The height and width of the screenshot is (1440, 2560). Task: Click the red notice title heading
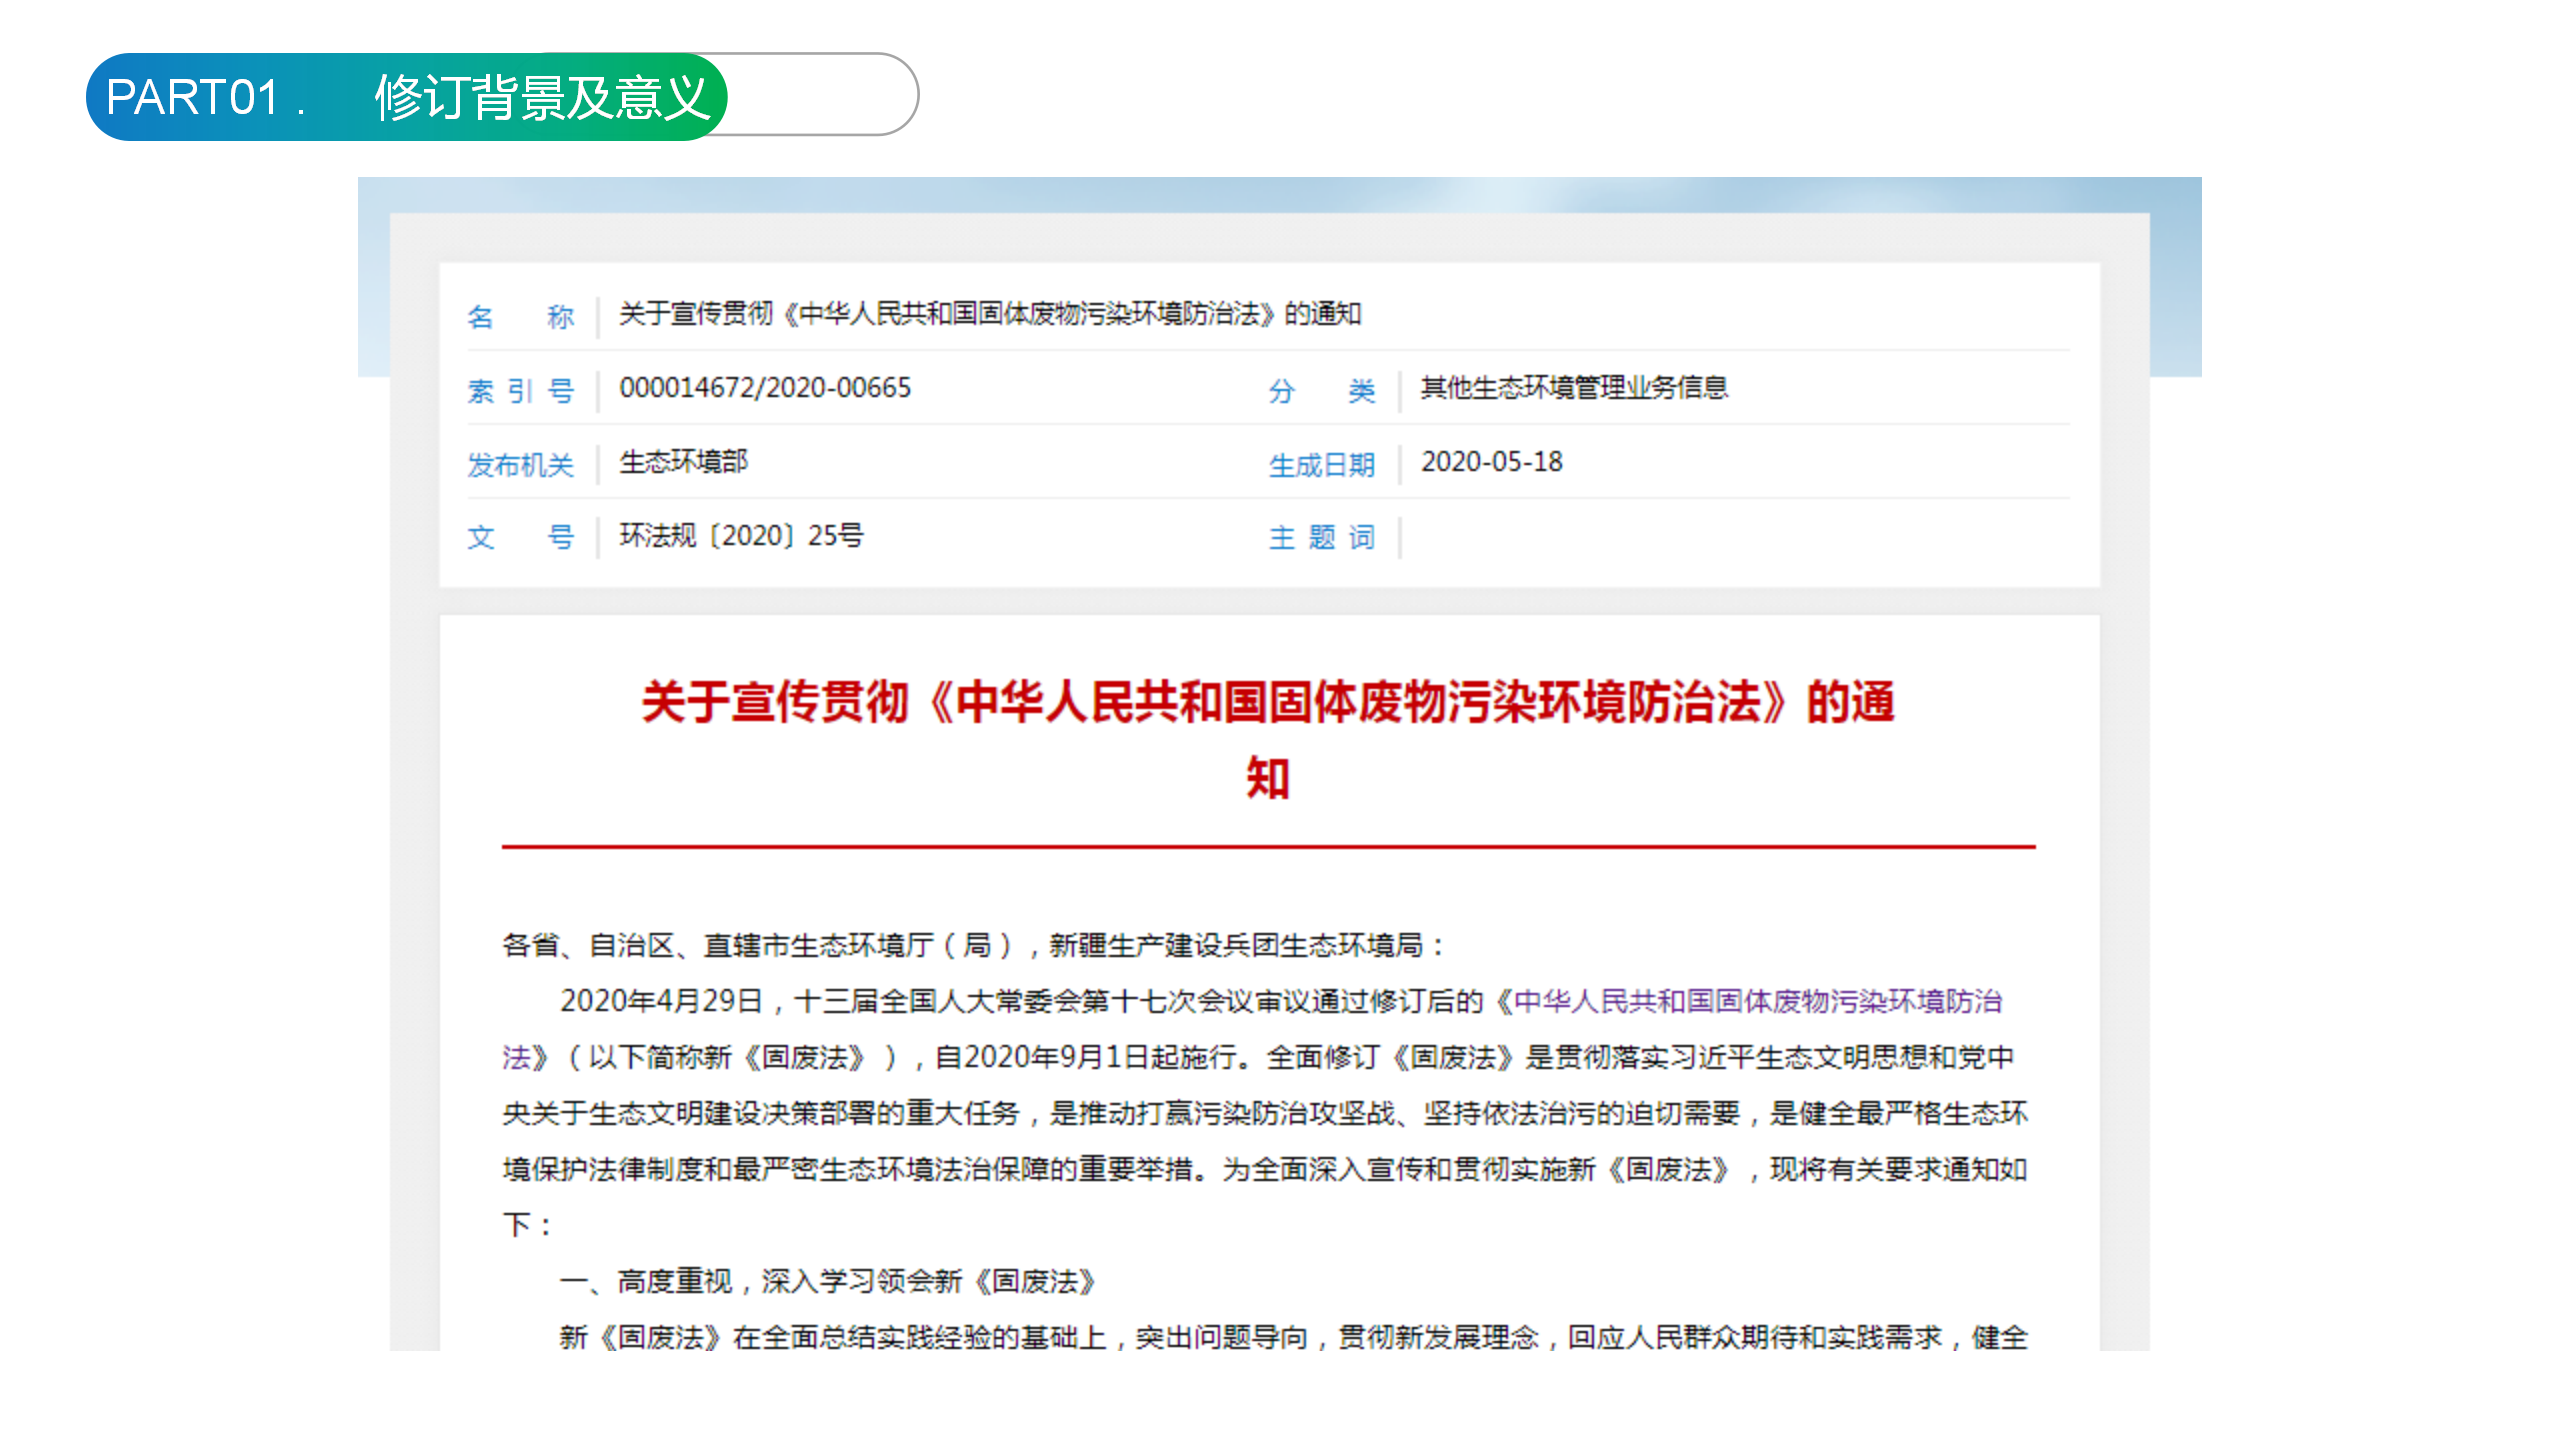click(x=1268, y=739)
